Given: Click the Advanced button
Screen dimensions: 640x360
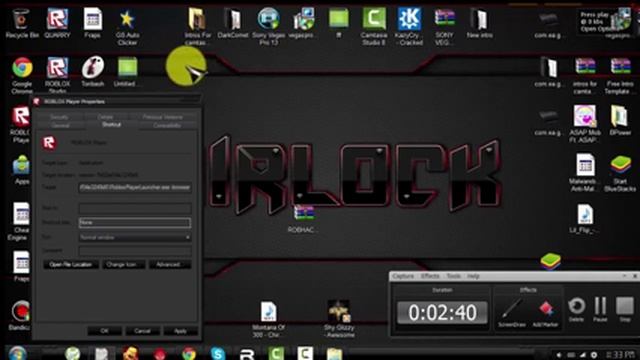Looking at the screenshot, I should pos(170,264).
